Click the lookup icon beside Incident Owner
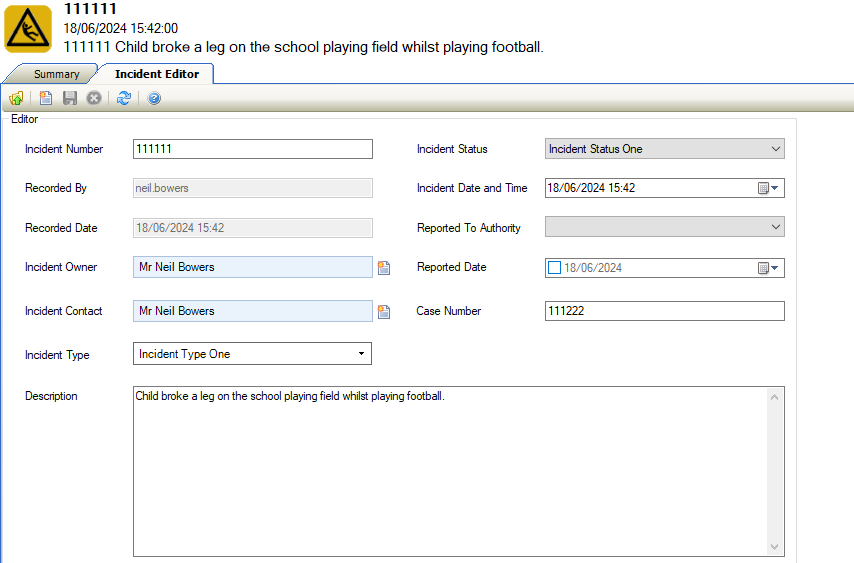854x563 pixels. [x=384, y=268]
